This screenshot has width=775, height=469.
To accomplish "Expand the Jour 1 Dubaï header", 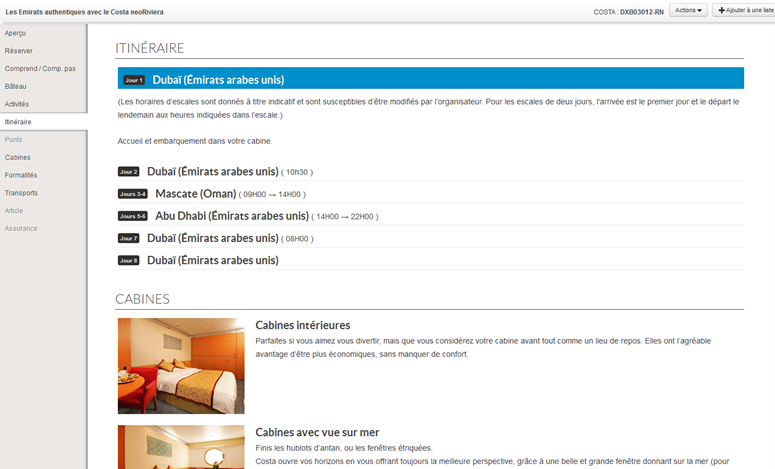I will 218,80.
